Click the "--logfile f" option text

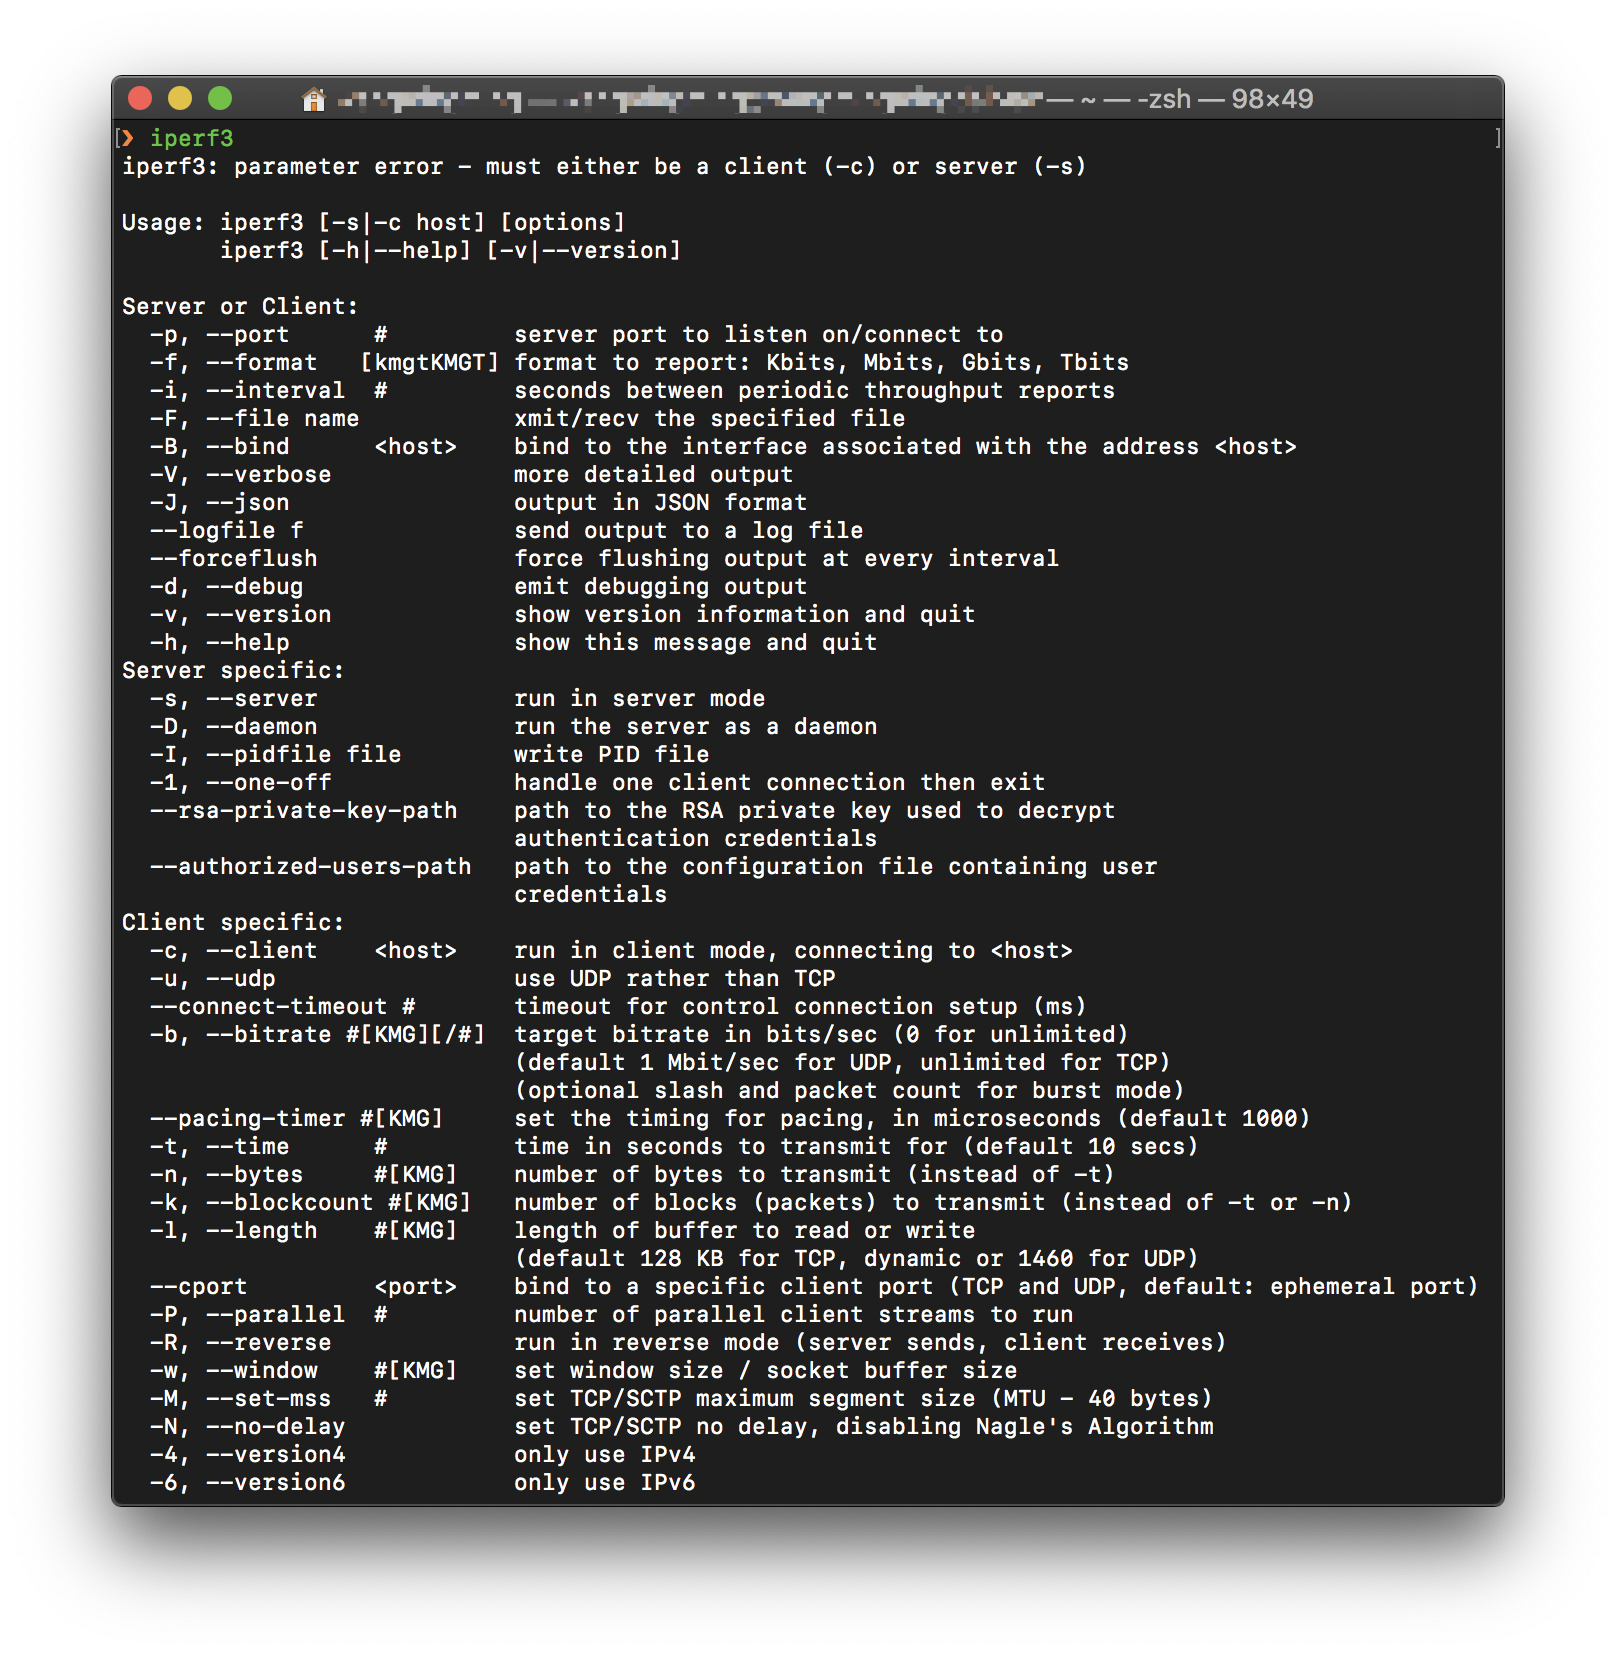pyautogui.click(x=227, y=530)
